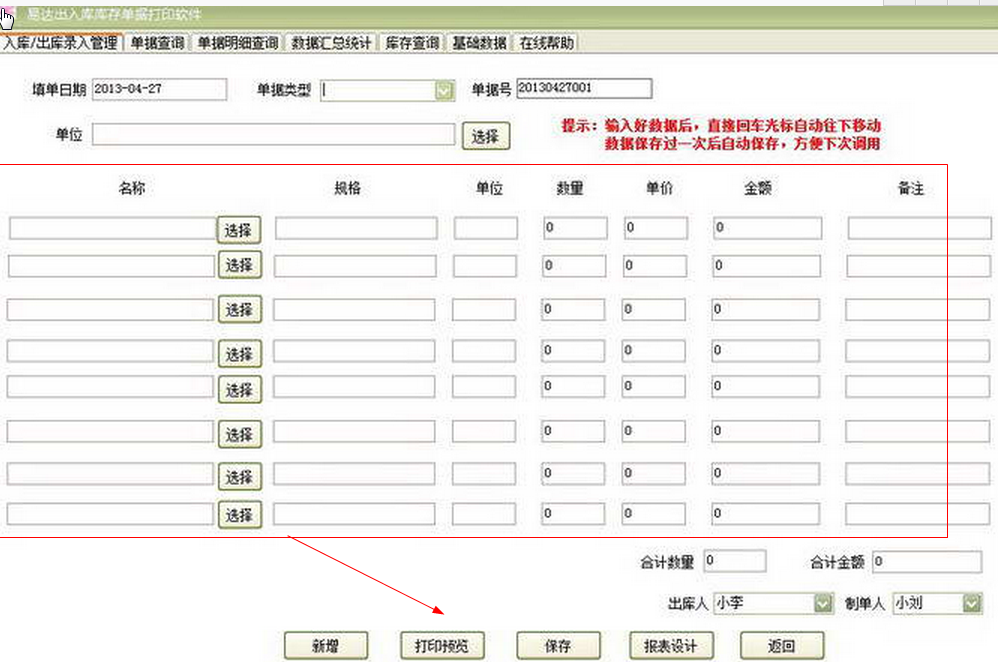
Task: Click 选择 button in fifth item row
Action: (x=239, y=390)
